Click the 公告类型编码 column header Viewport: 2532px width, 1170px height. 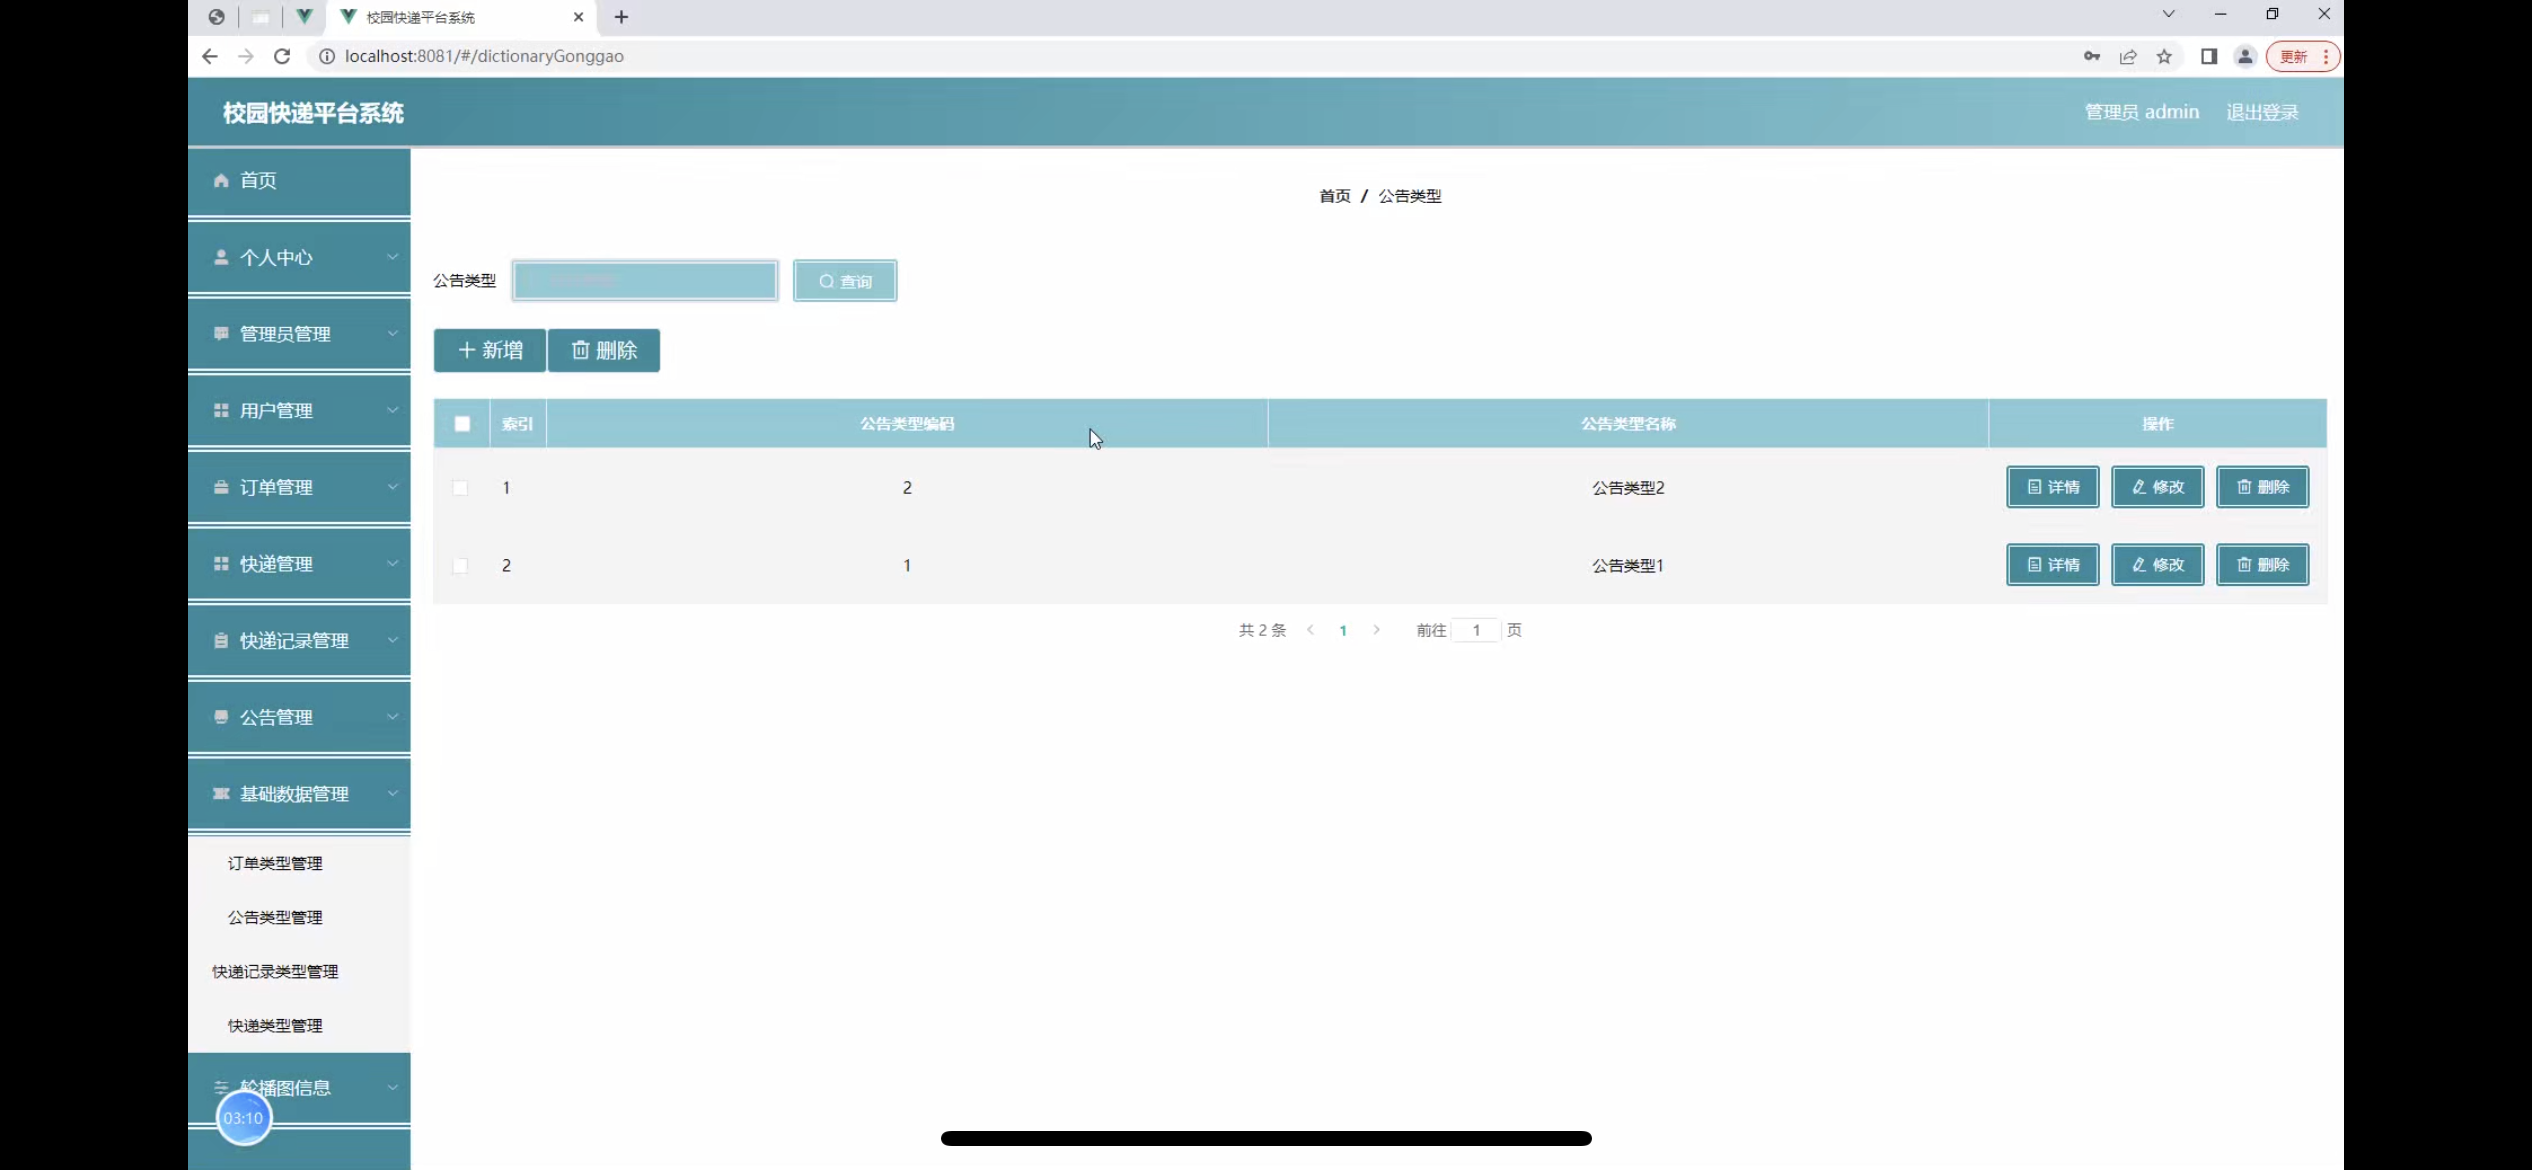click(907, 424)
